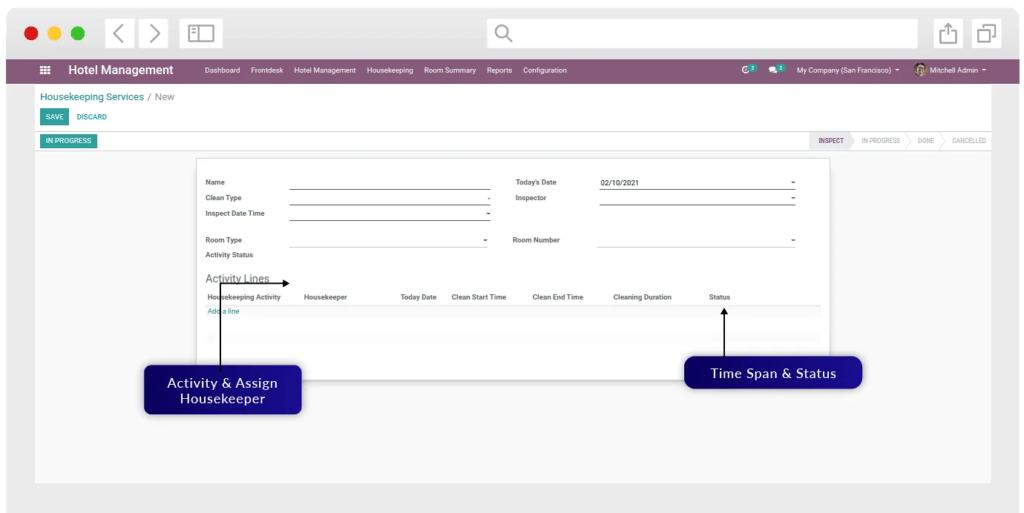Open the apps grid menu icon
Screen dimensions: 1024x513
pos(45,70)
